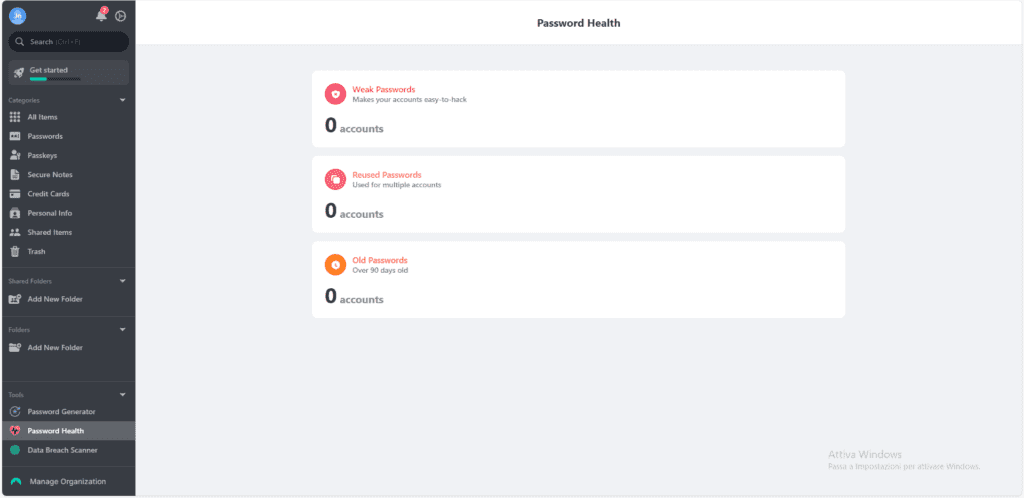Collapse the Tools section arrow
This screenshot has height=498, width=1024.
(123, 395)
